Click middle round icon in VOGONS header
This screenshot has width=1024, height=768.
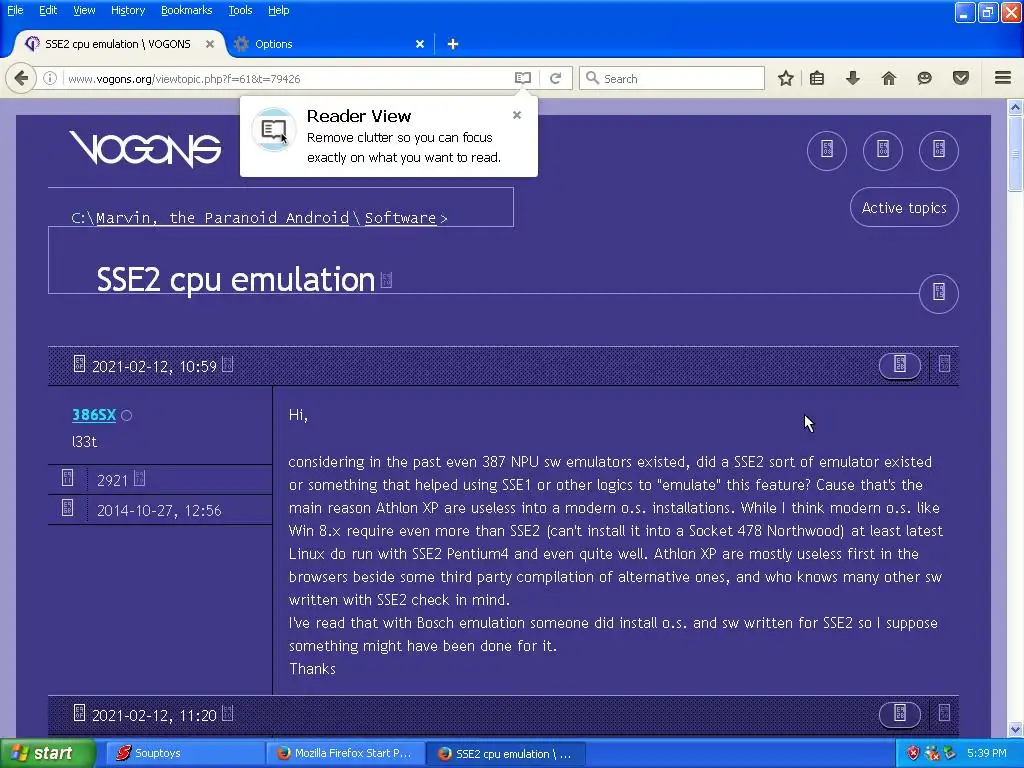coord(883,150)
